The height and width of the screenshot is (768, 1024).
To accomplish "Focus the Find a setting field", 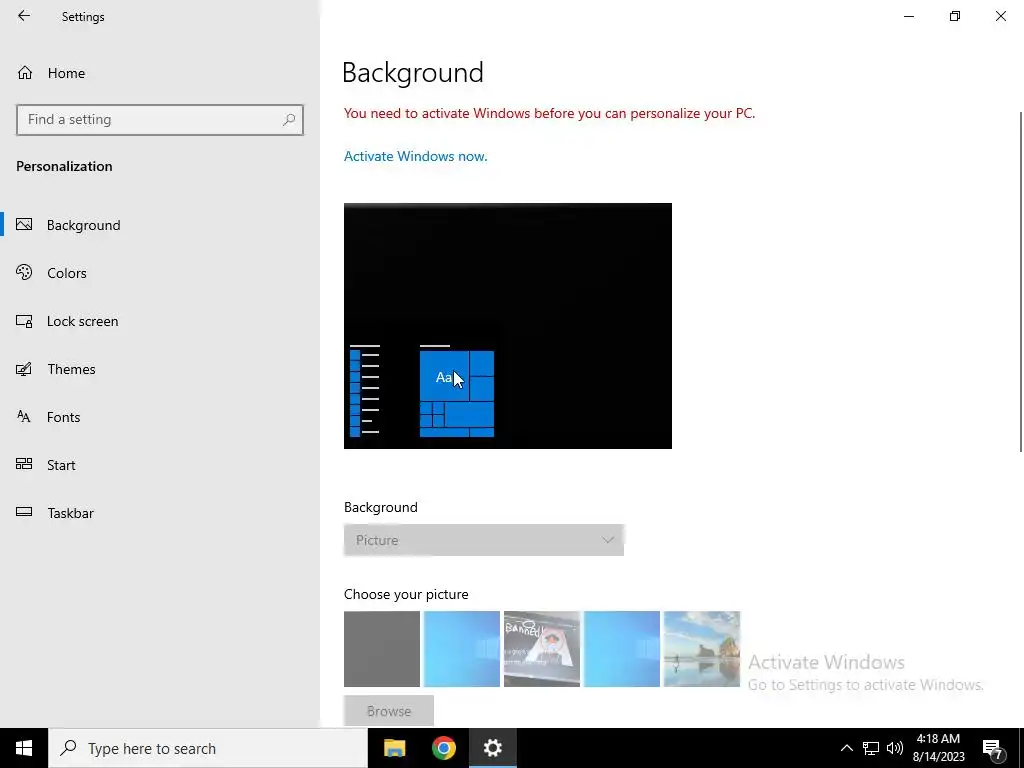I will (x=159, y=120).
